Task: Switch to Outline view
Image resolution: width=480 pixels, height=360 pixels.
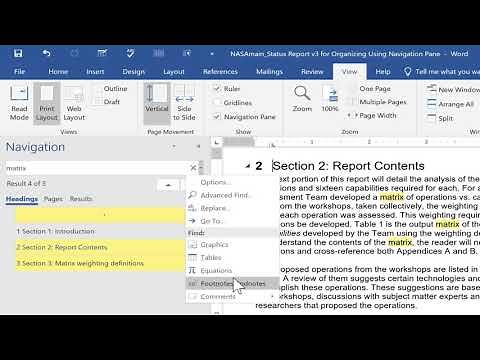Action: [111, 89]
